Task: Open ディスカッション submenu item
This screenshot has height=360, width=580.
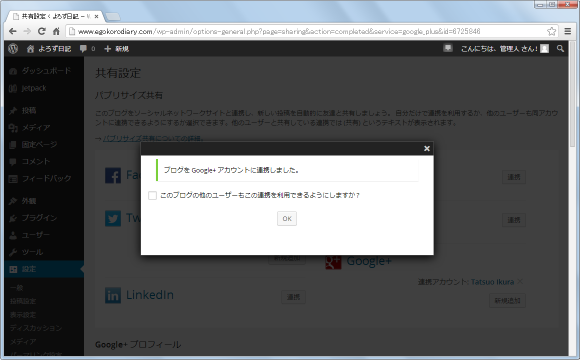Action: pos(36,328)
